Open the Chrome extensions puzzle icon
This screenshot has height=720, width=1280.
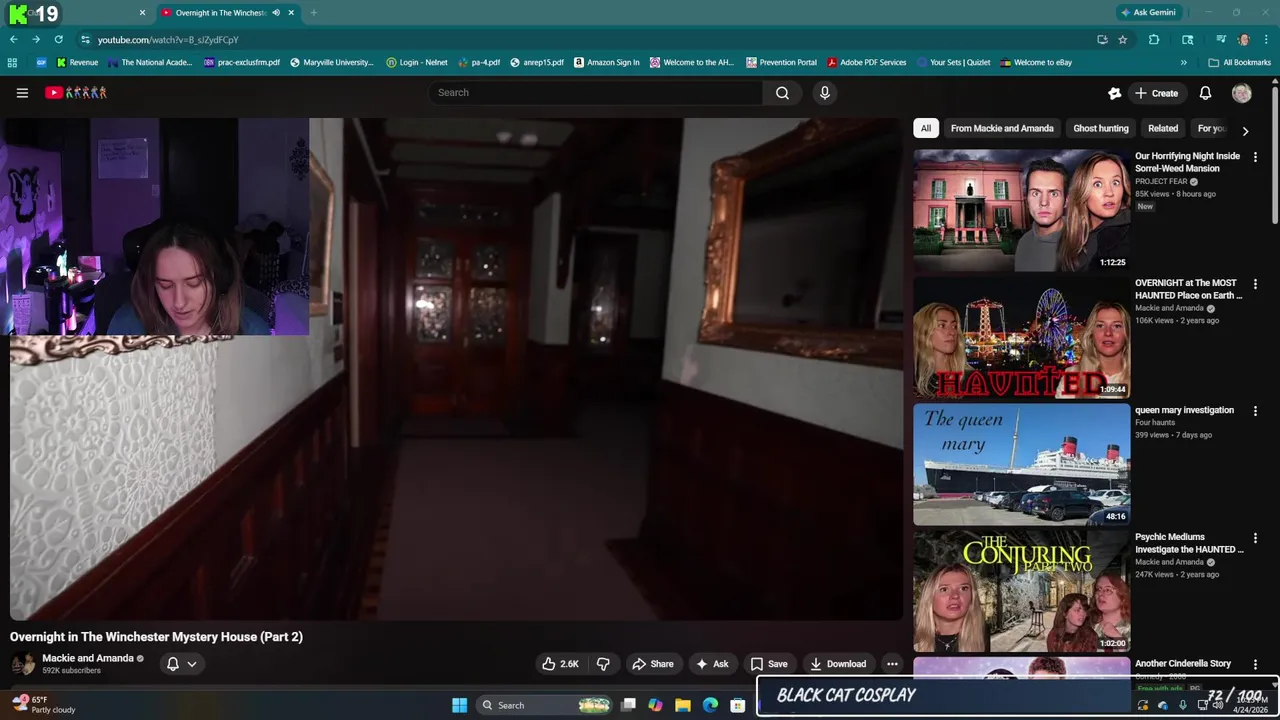tap(1154, 39)
